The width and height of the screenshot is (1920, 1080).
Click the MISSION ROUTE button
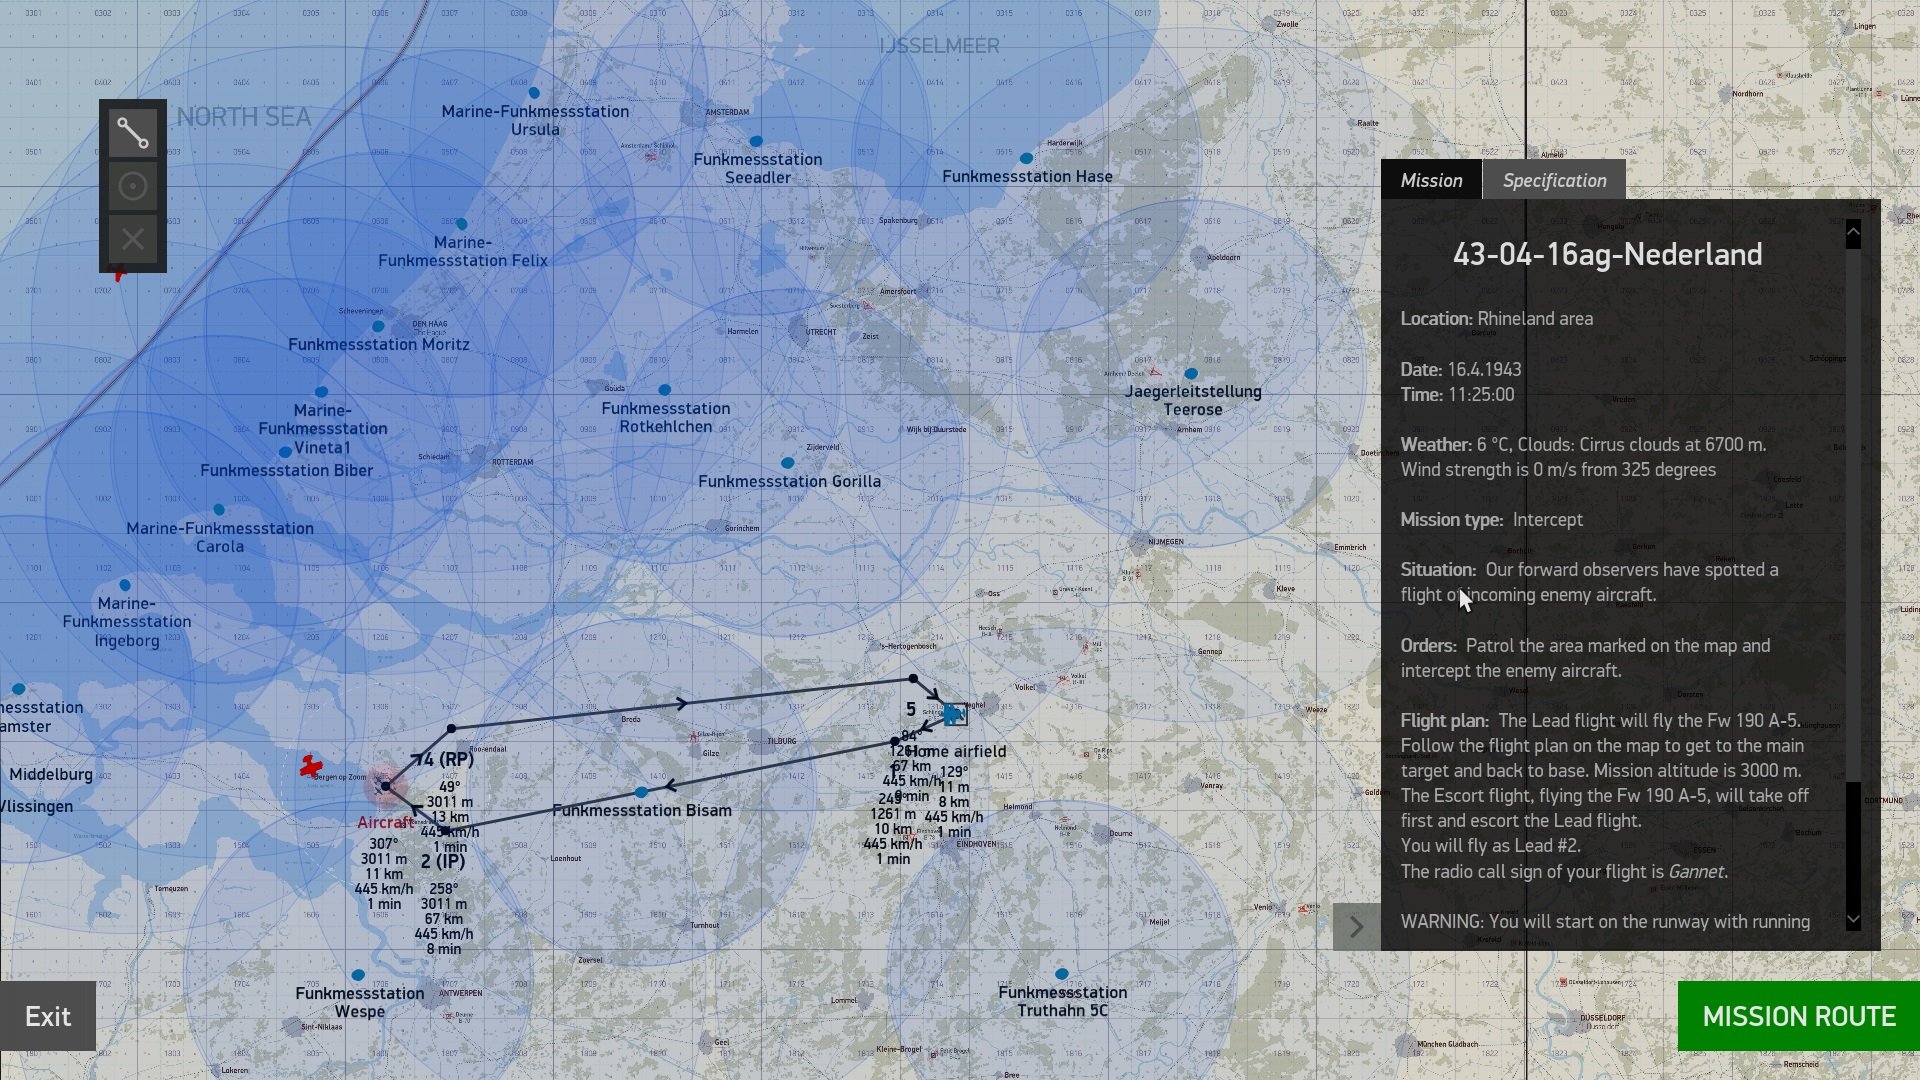pos(1798,1016)
